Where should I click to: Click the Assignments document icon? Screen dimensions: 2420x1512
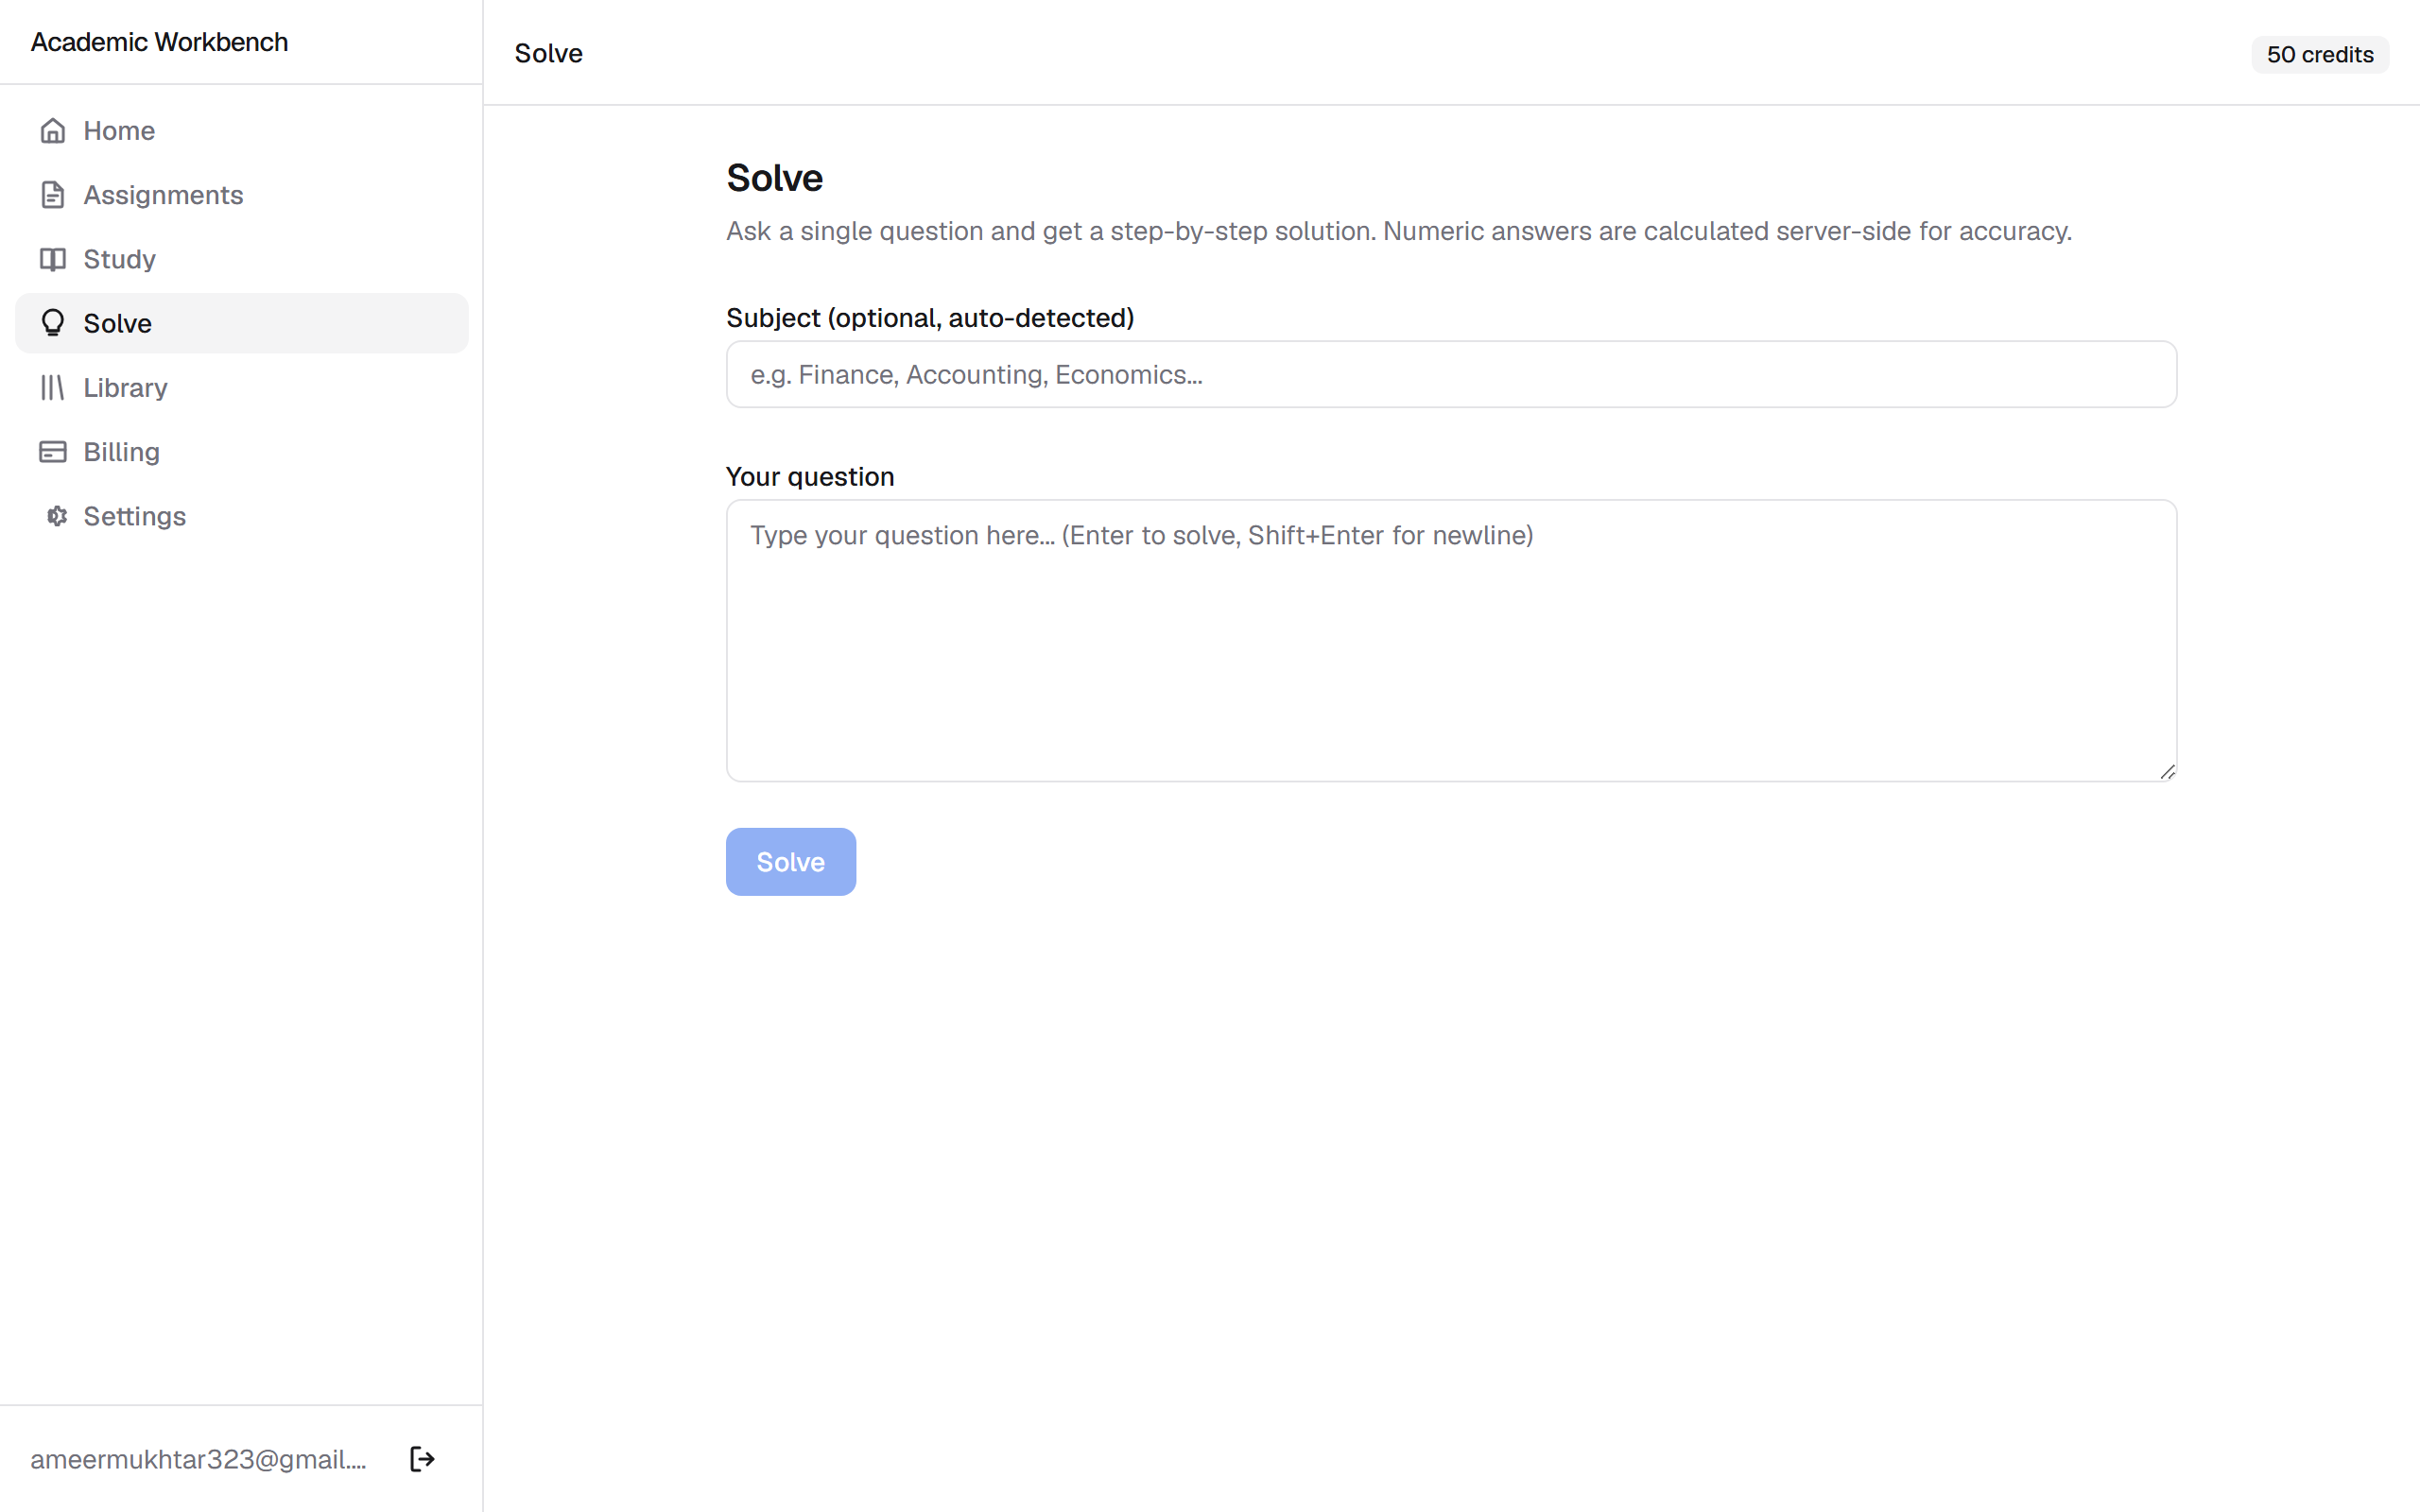click(53, 195)
